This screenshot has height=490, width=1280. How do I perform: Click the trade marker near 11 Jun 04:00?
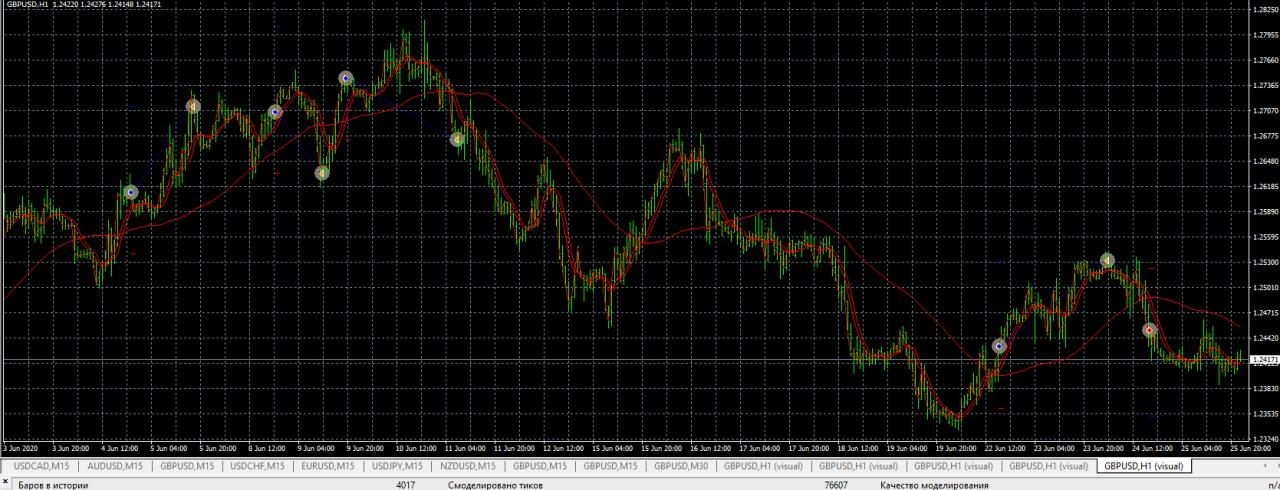456,140
